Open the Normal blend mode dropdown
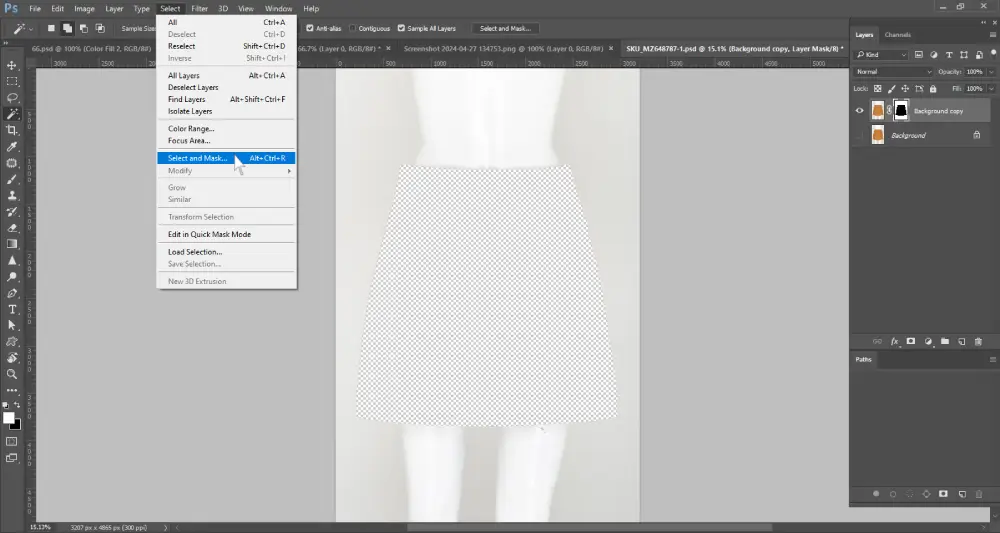The image size is (1000, 533). [x=893, y=72]
